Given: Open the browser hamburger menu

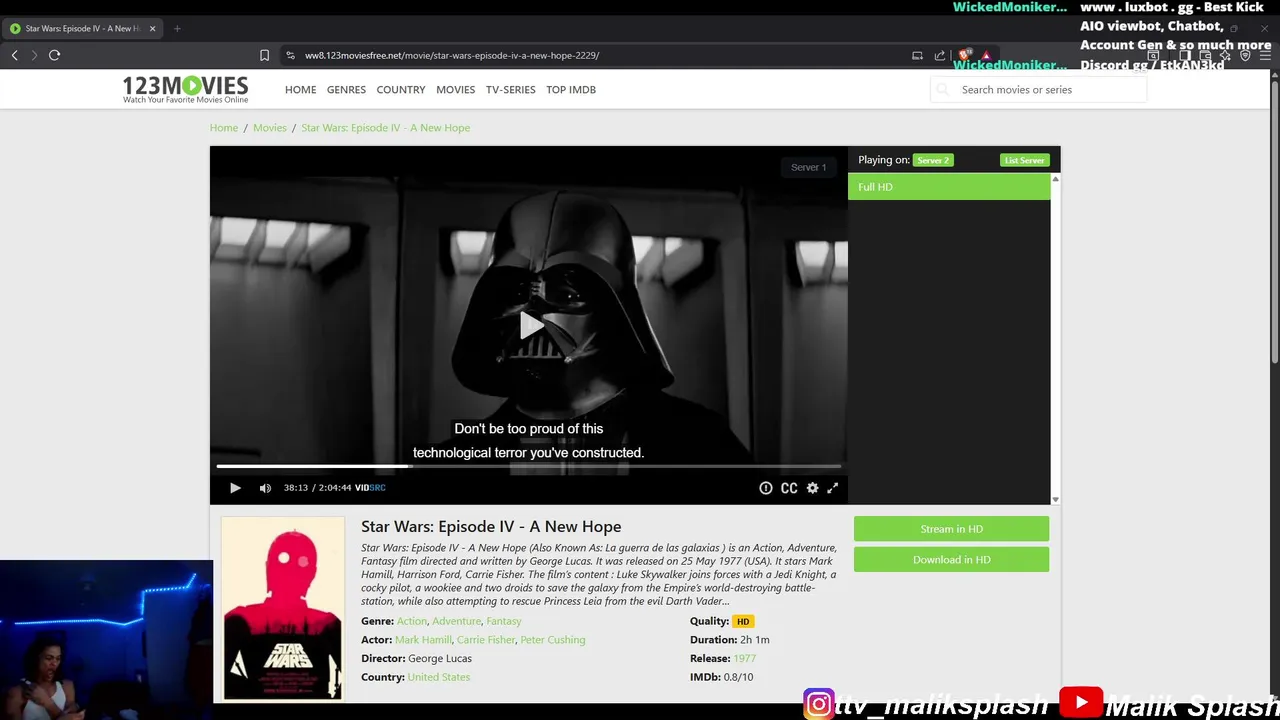Looking at the screenshot, I should click(x=1265, y=55).
